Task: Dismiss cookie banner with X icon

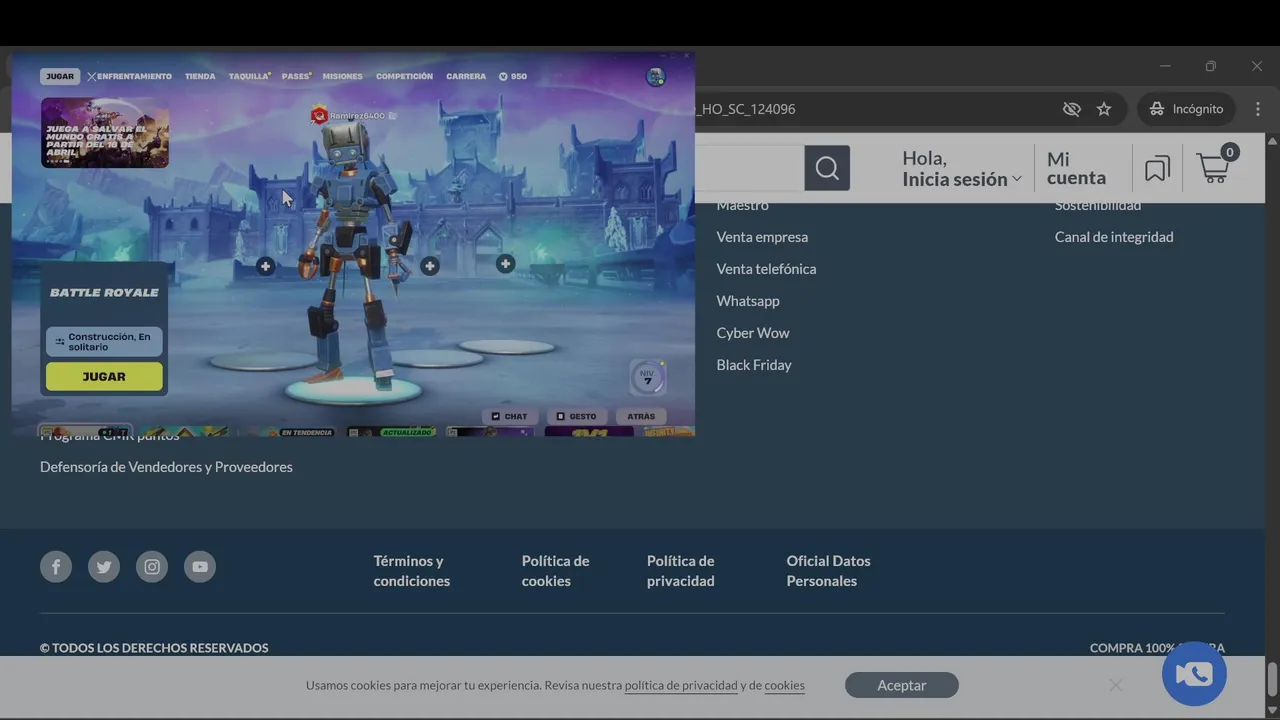Action: [x=1115, y=685]
